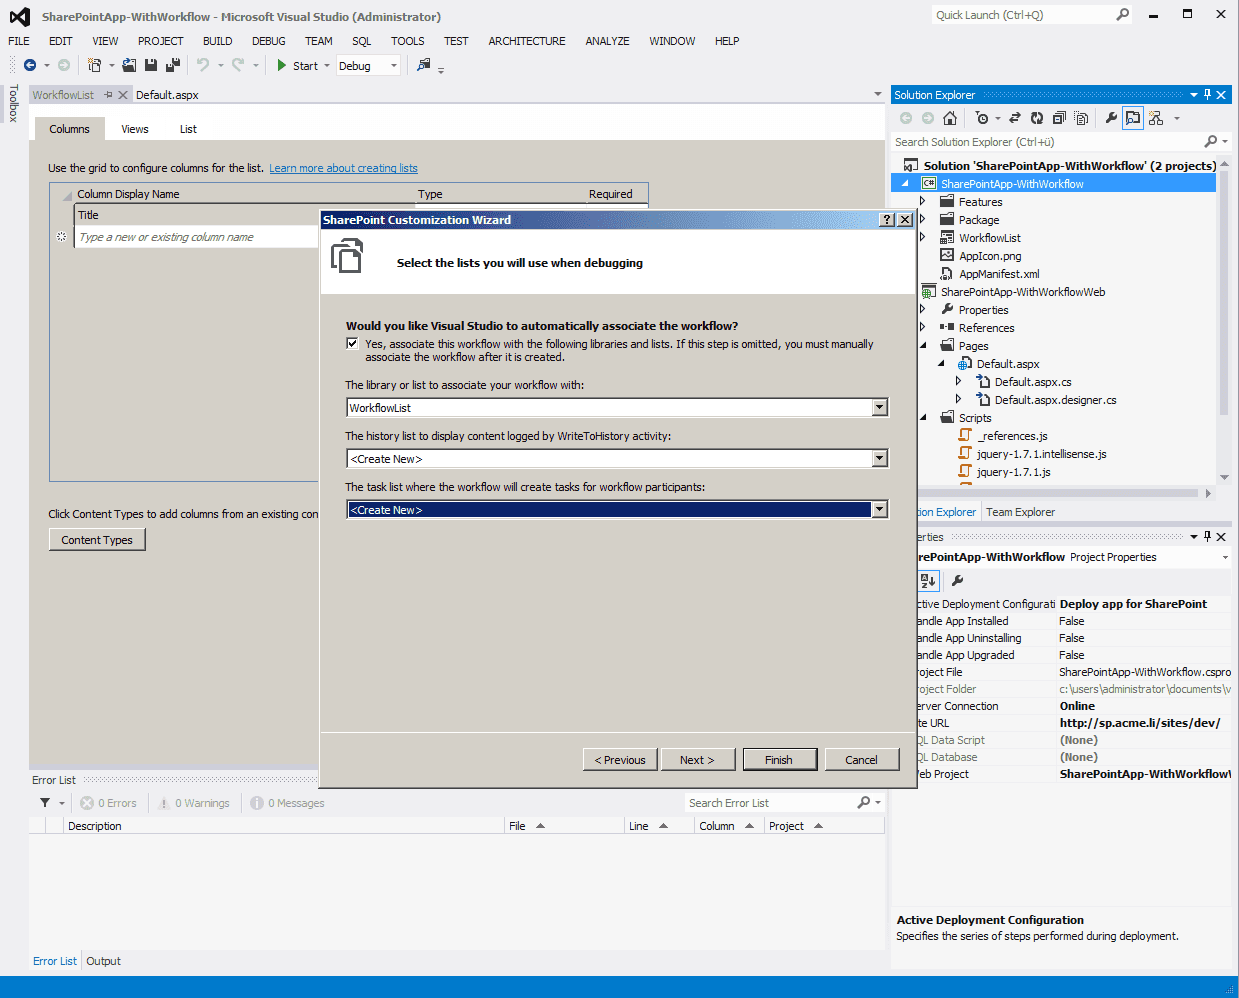
Task: Click the Collapse All icon in Solution Explorer
Action: (1059, 118)
